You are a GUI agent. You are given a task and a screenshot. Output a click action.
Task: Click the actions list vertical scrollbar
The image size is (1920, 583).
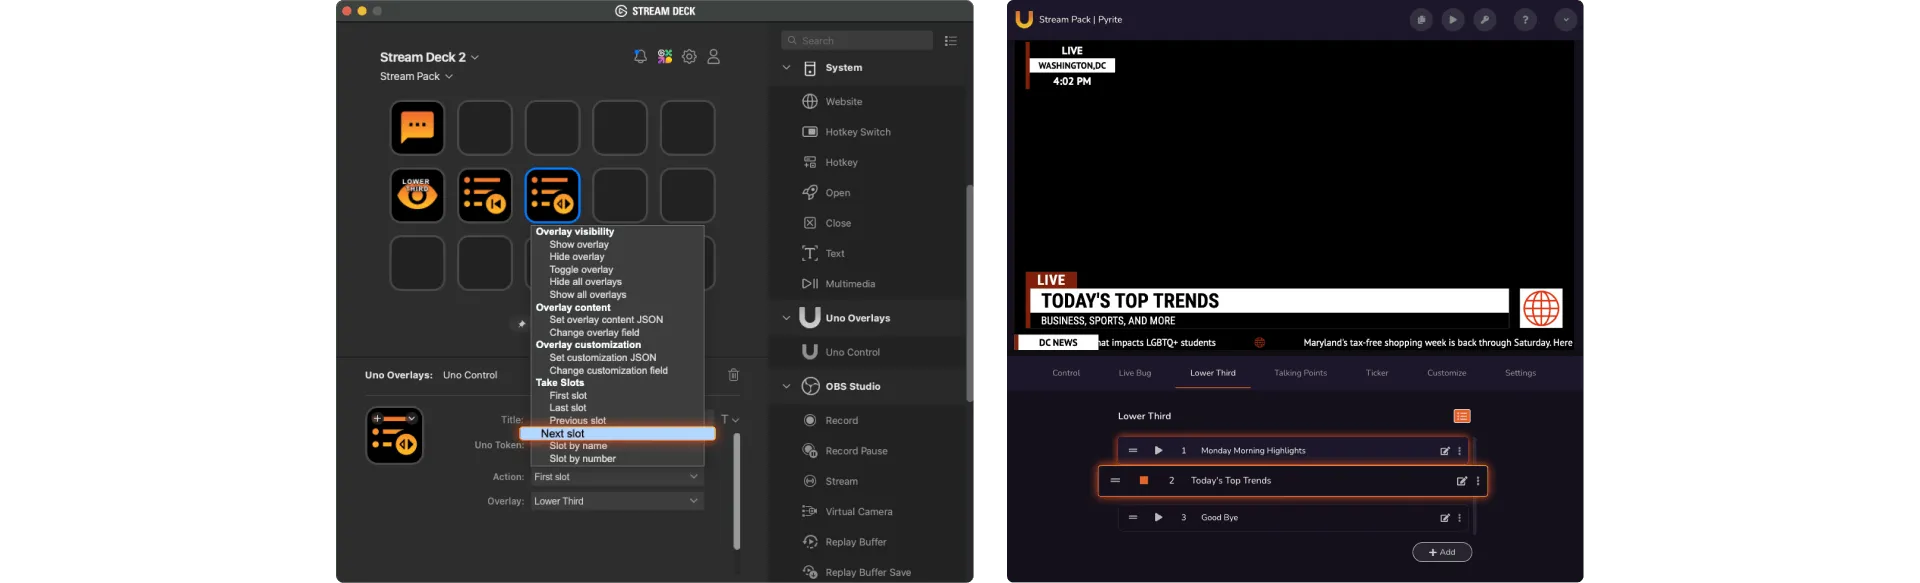(x=969, y=293)
